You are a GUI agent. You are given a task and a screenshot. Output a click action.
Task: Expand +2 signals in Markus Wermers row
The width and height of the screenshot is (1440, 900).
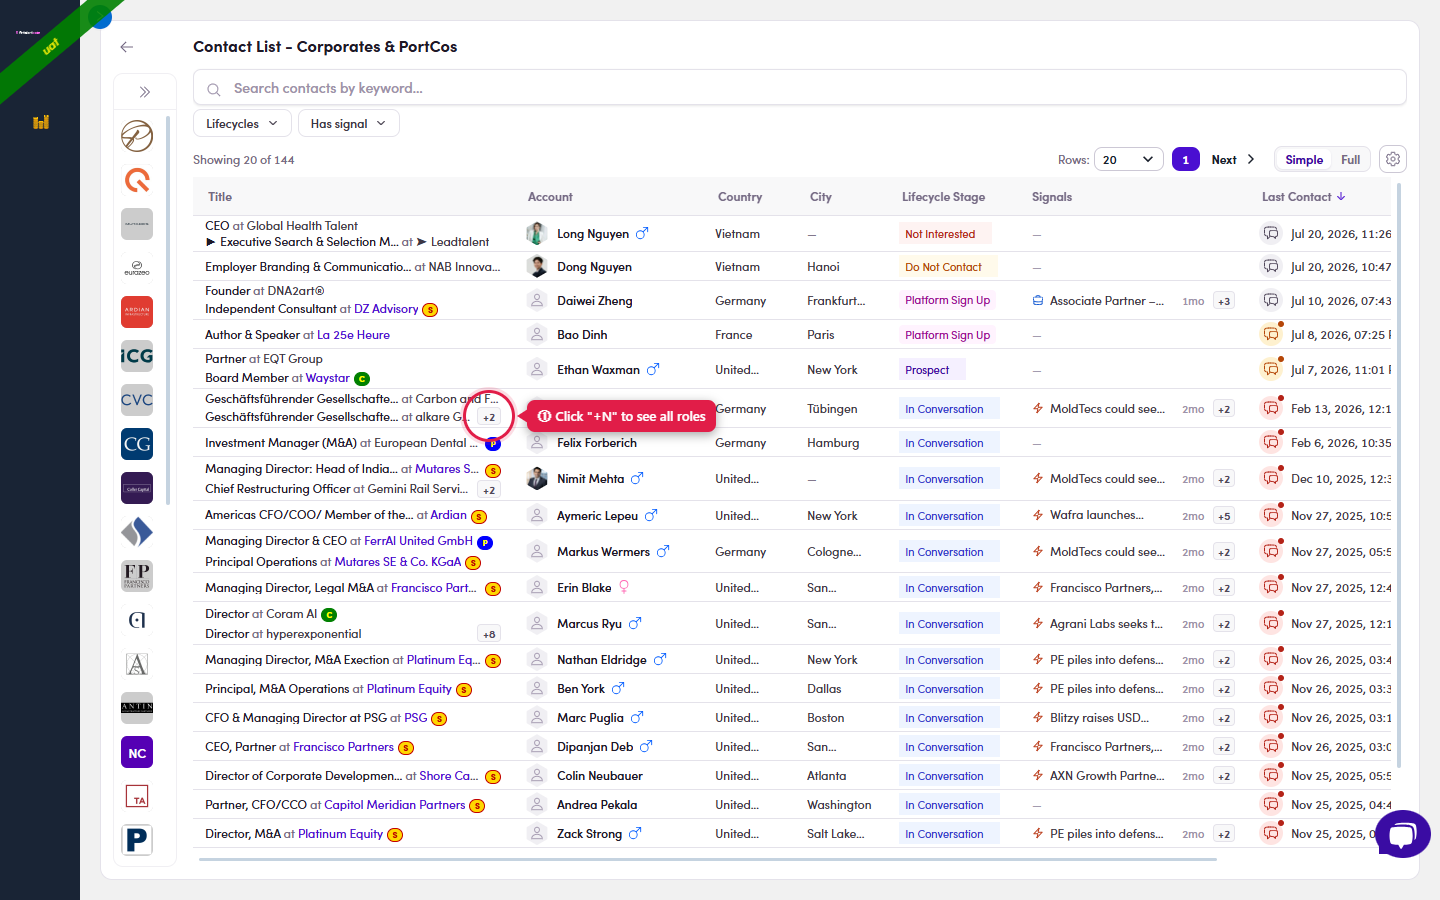tap(1224, 552)
